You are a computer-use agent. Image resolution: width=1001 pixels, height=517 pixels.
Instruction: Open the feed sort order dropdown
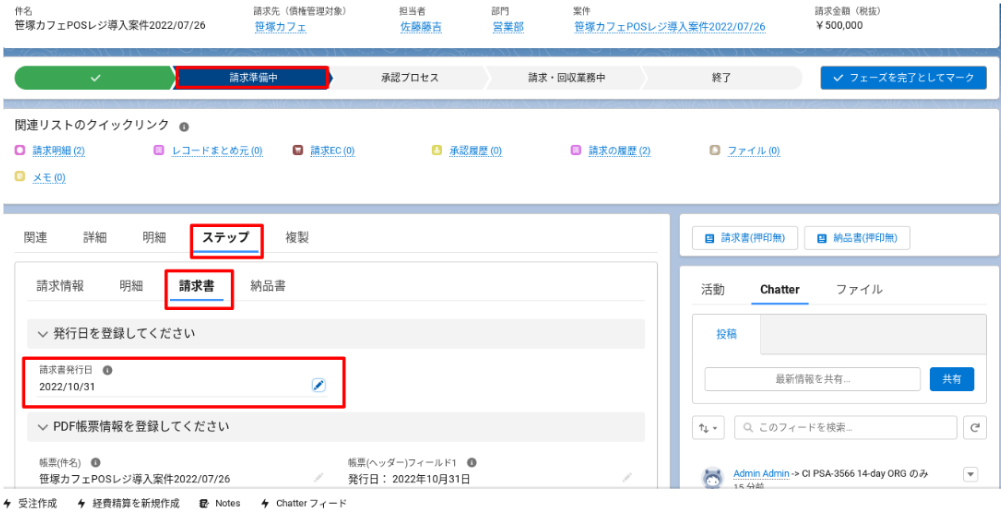(709, 427)
